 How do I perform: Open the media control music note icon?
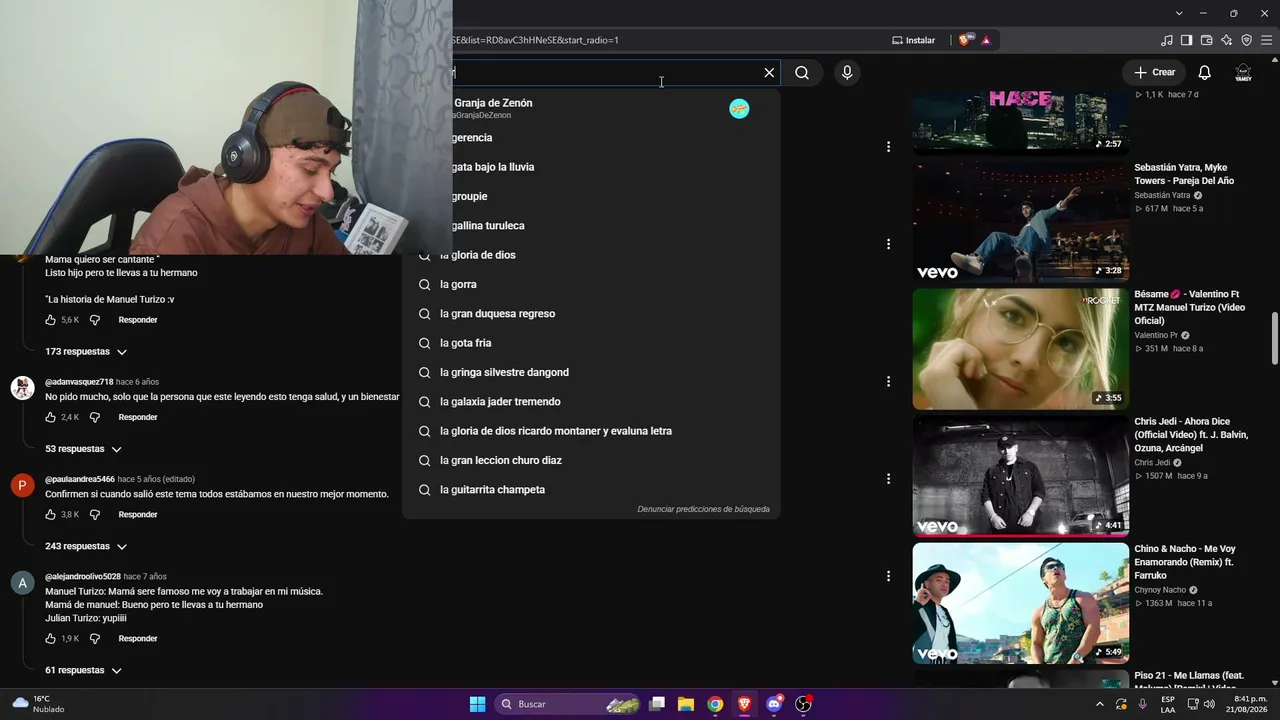[1167, 40]
